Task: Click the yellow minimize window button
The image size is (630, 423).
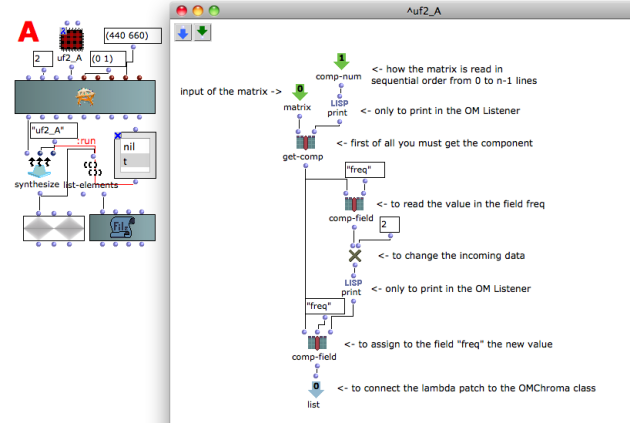Action: pos(198,10)
